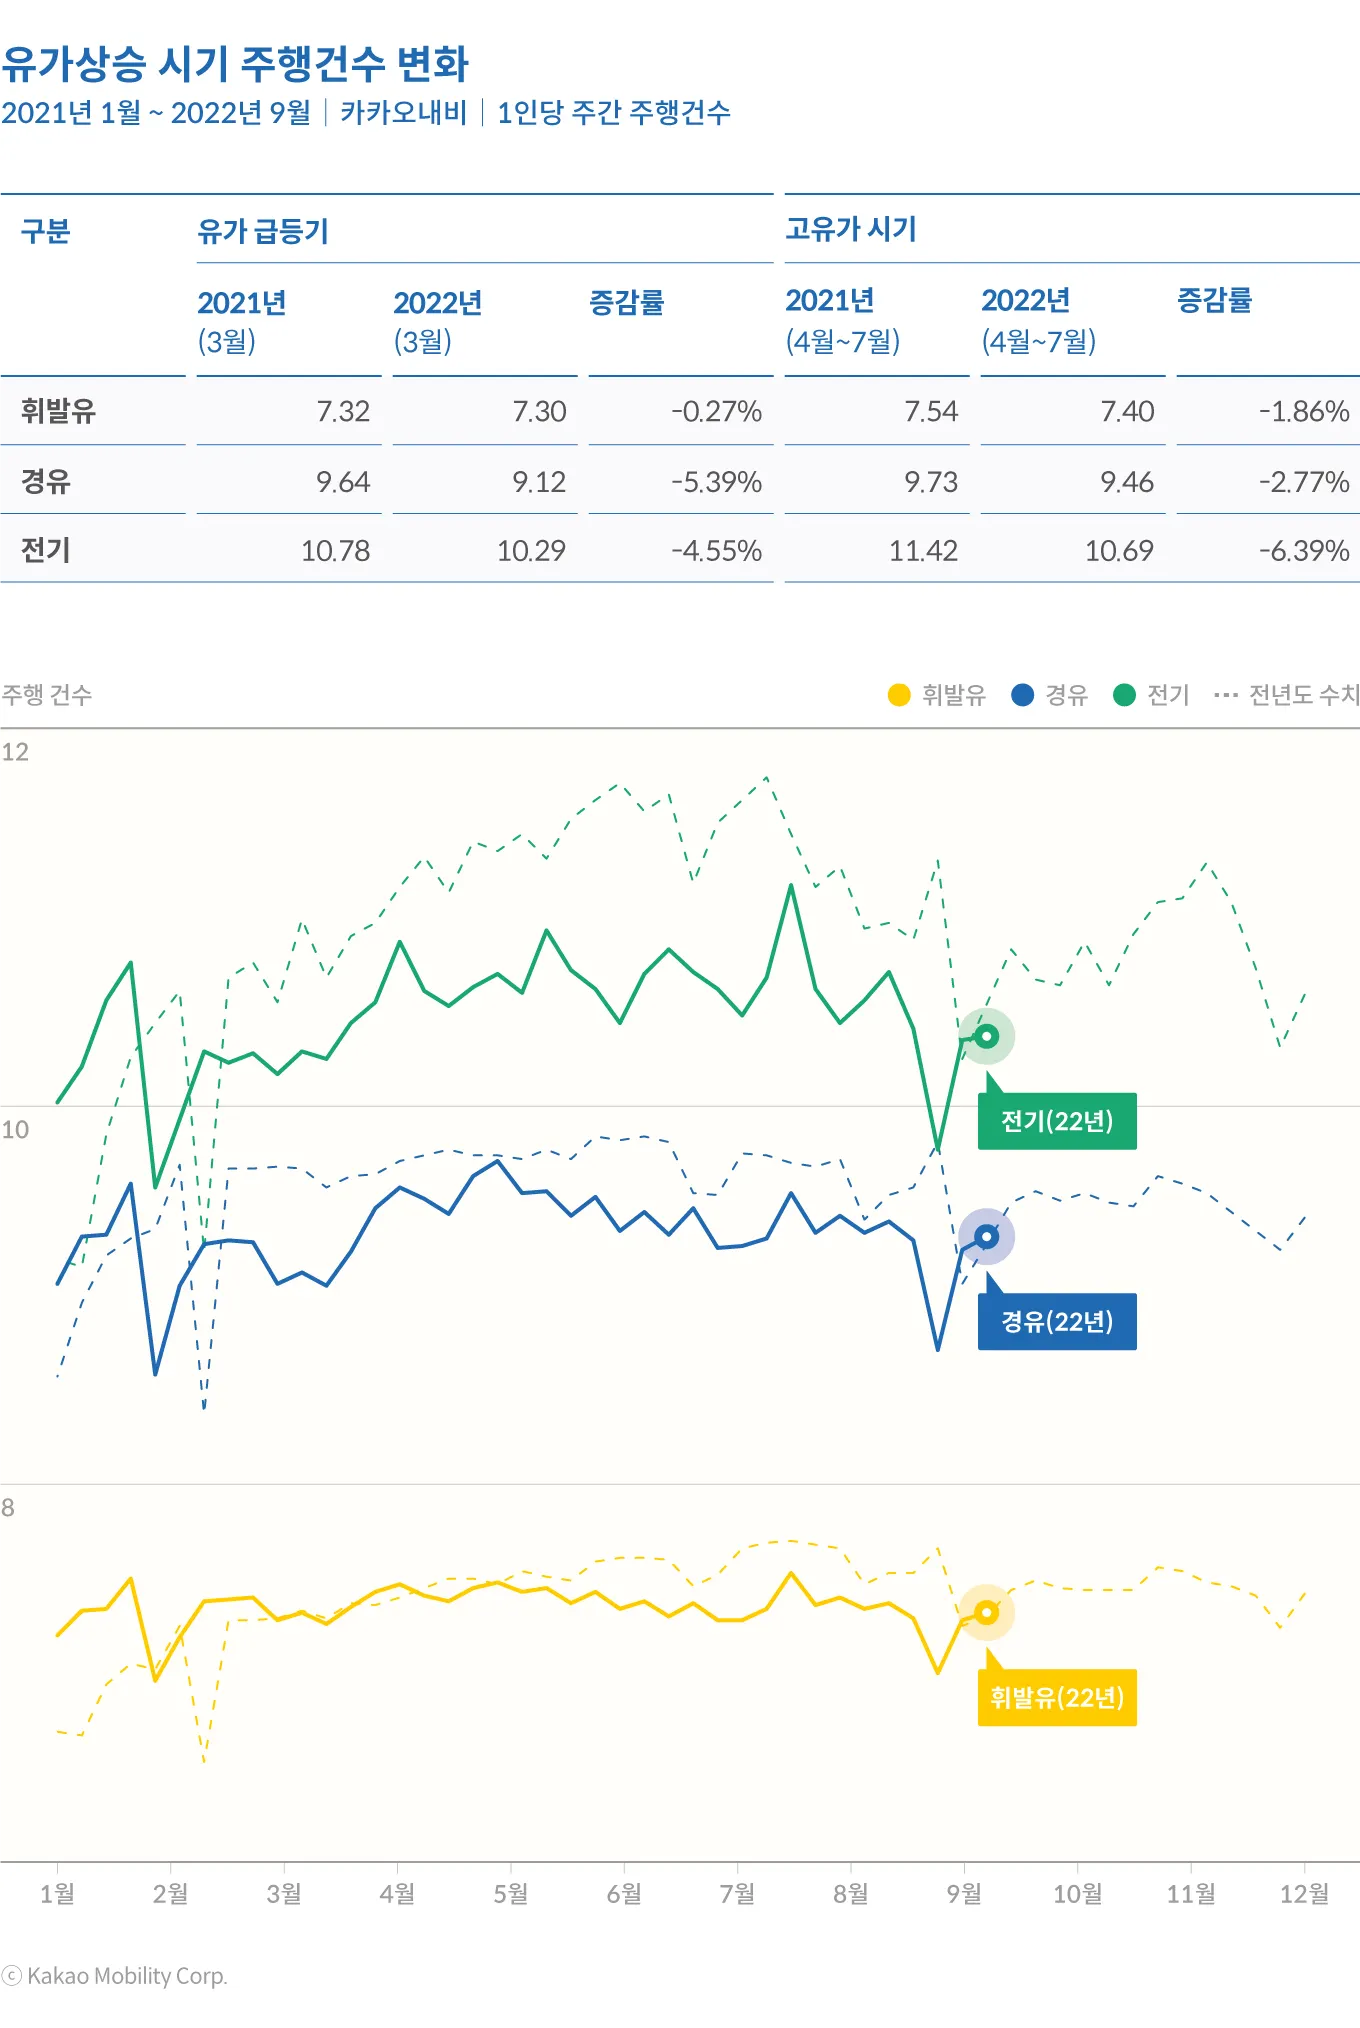Image resolution: width=1360 pixels, height=2028 pixels.
Task: Click the blue 경유 legend dot
Action: point(1022,695)
